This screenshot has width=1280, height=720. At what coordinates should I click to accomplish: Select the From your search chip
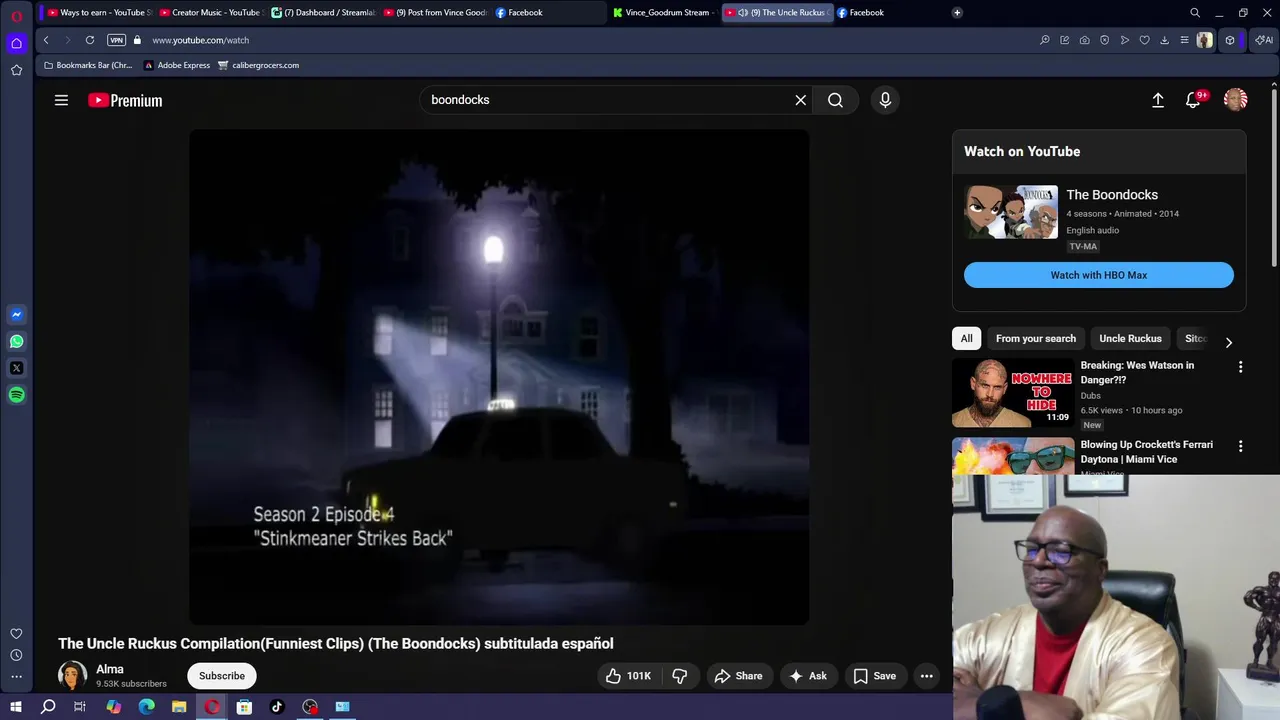click(1036, 338)
